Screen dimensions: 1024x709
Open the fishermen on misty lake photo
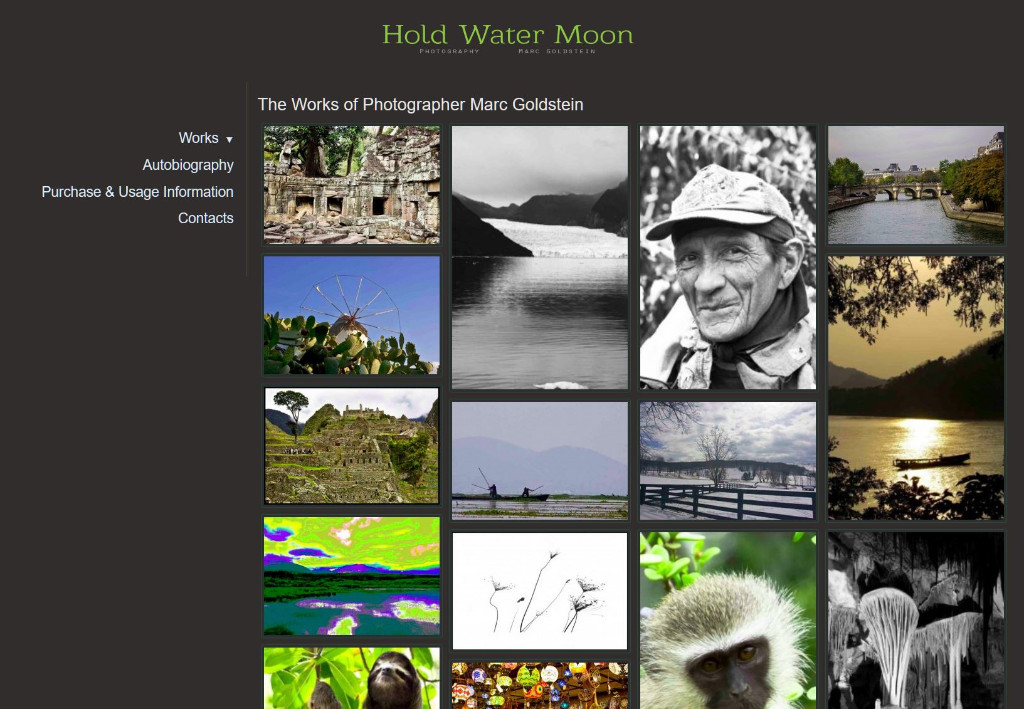click(x=540, y=460)
